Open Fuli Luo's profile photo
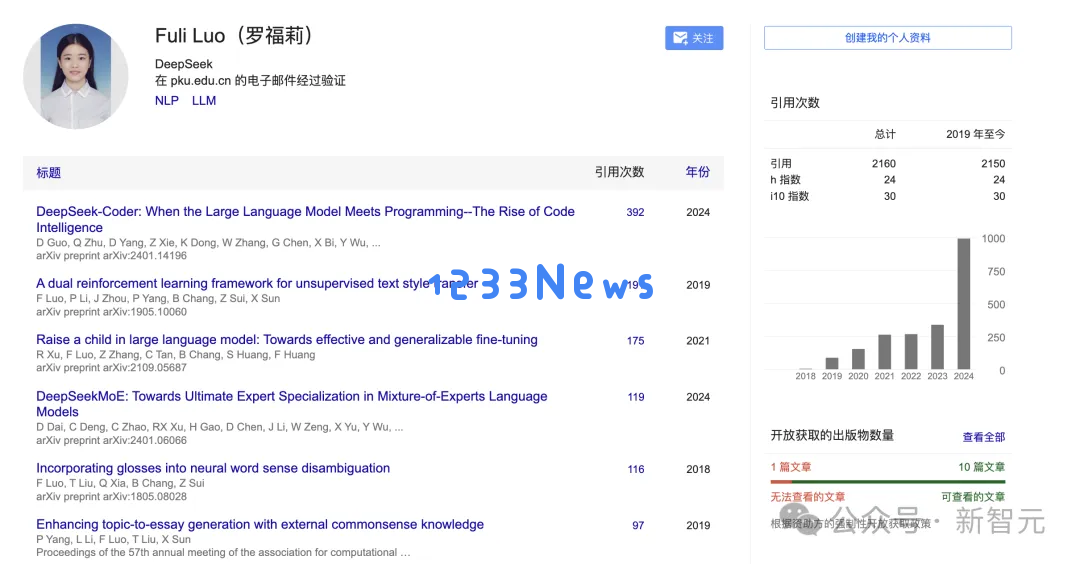The height and width of the screenshot is (564, 1080). click(x=76, y=76)
